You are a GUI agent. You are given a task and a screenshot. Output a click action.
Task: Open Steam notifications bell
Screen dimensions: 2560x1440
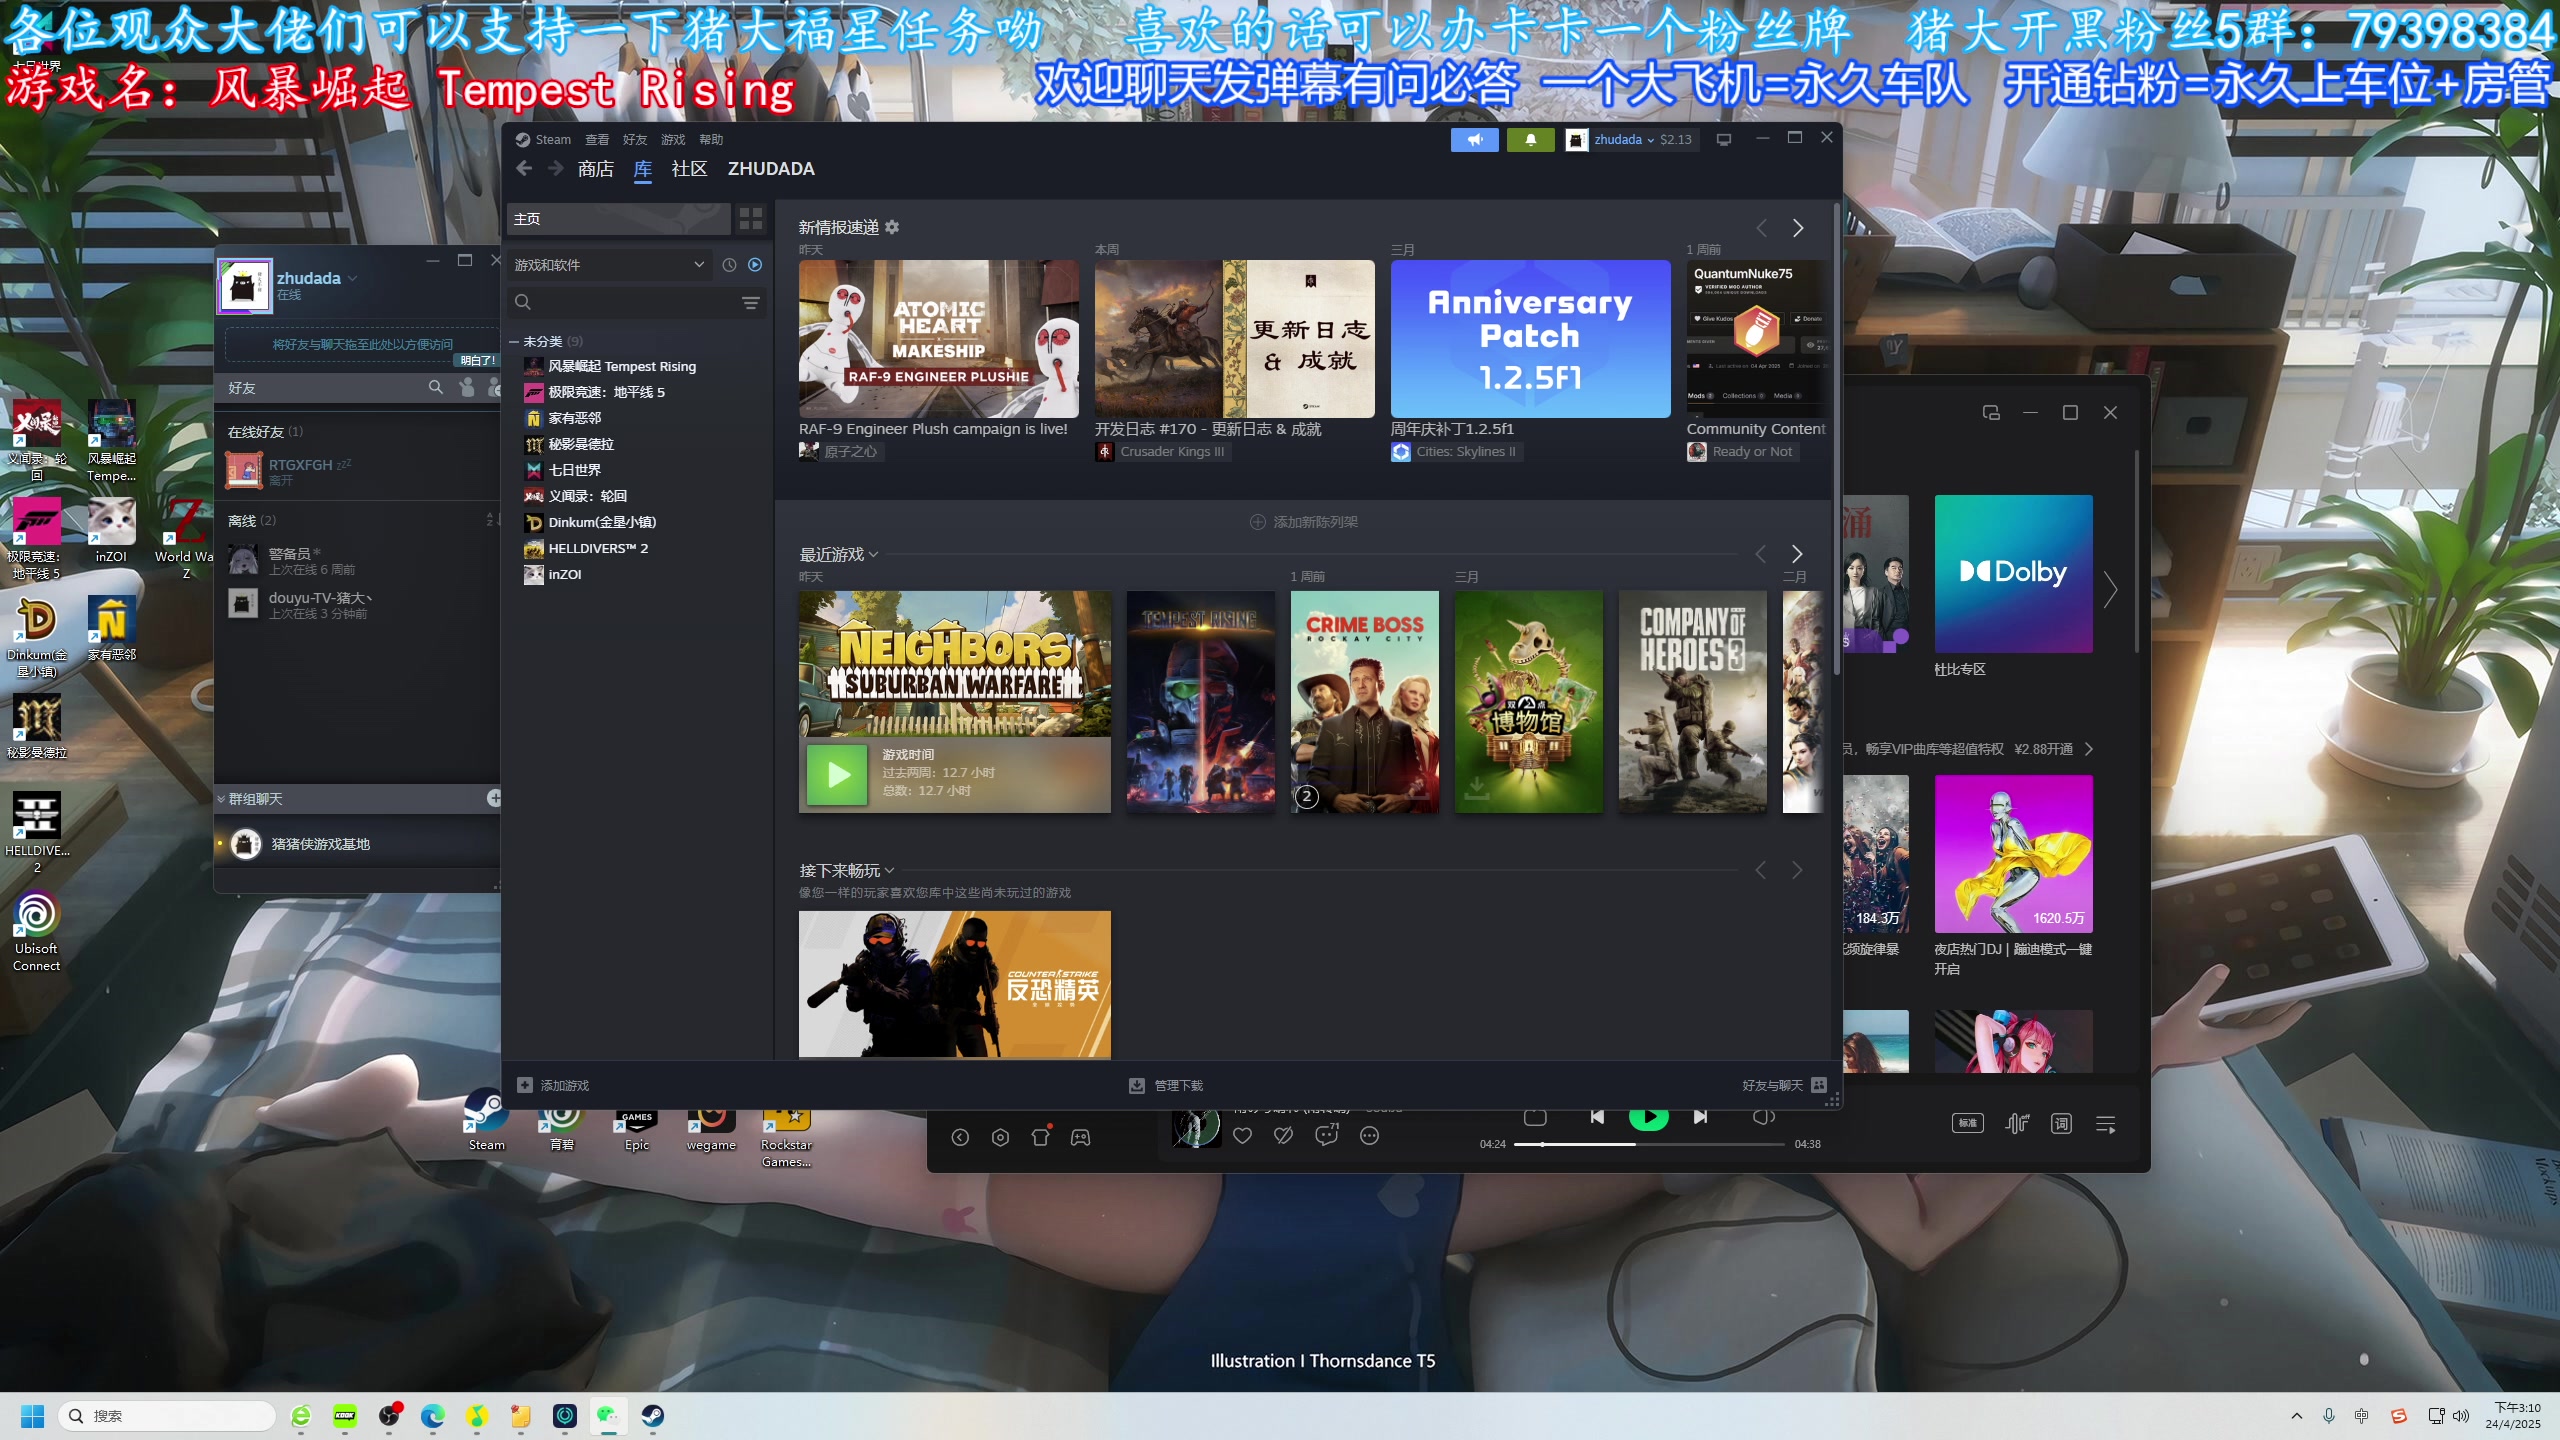[1530, 140]
